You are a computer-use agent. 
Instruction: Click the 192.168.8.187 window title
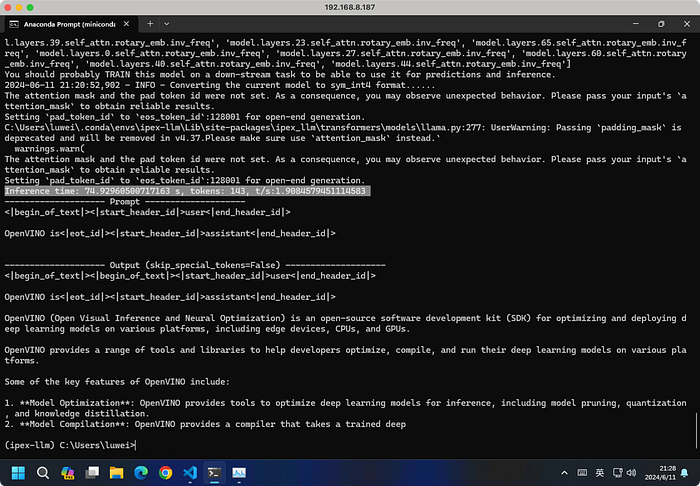coord(350,7)
